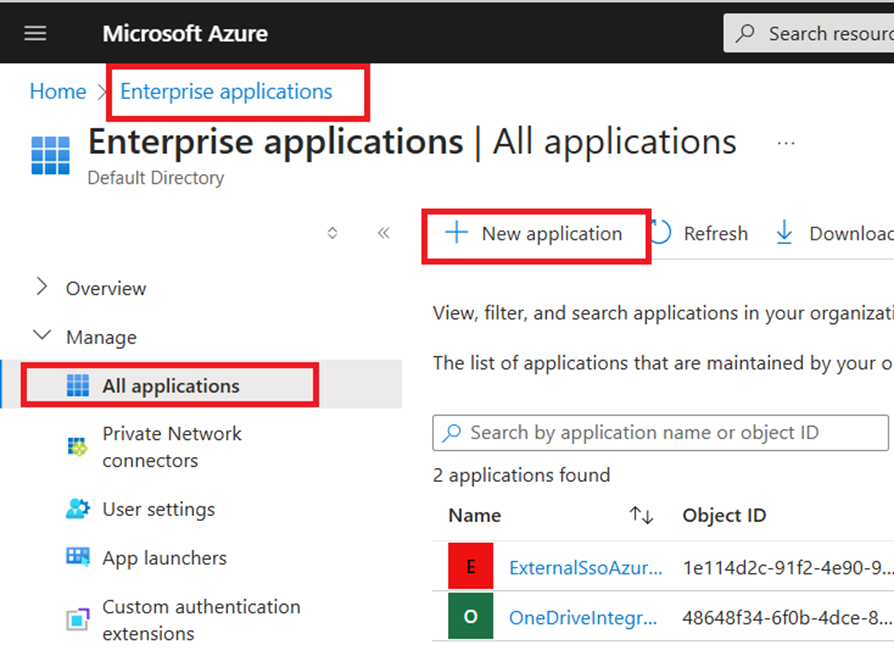This screenshot has height=667, width=894.
Task: Click the plus icon for New application
Action: point(456,233)
